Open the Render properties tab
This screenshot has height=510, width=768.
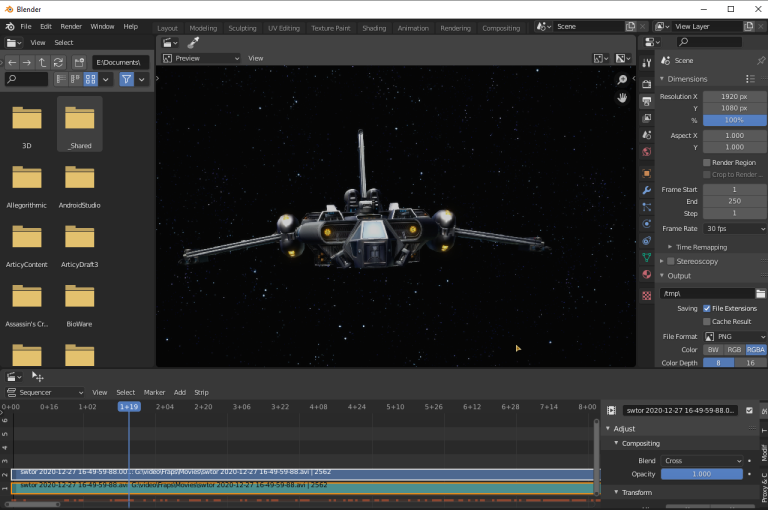click(647, 84)
